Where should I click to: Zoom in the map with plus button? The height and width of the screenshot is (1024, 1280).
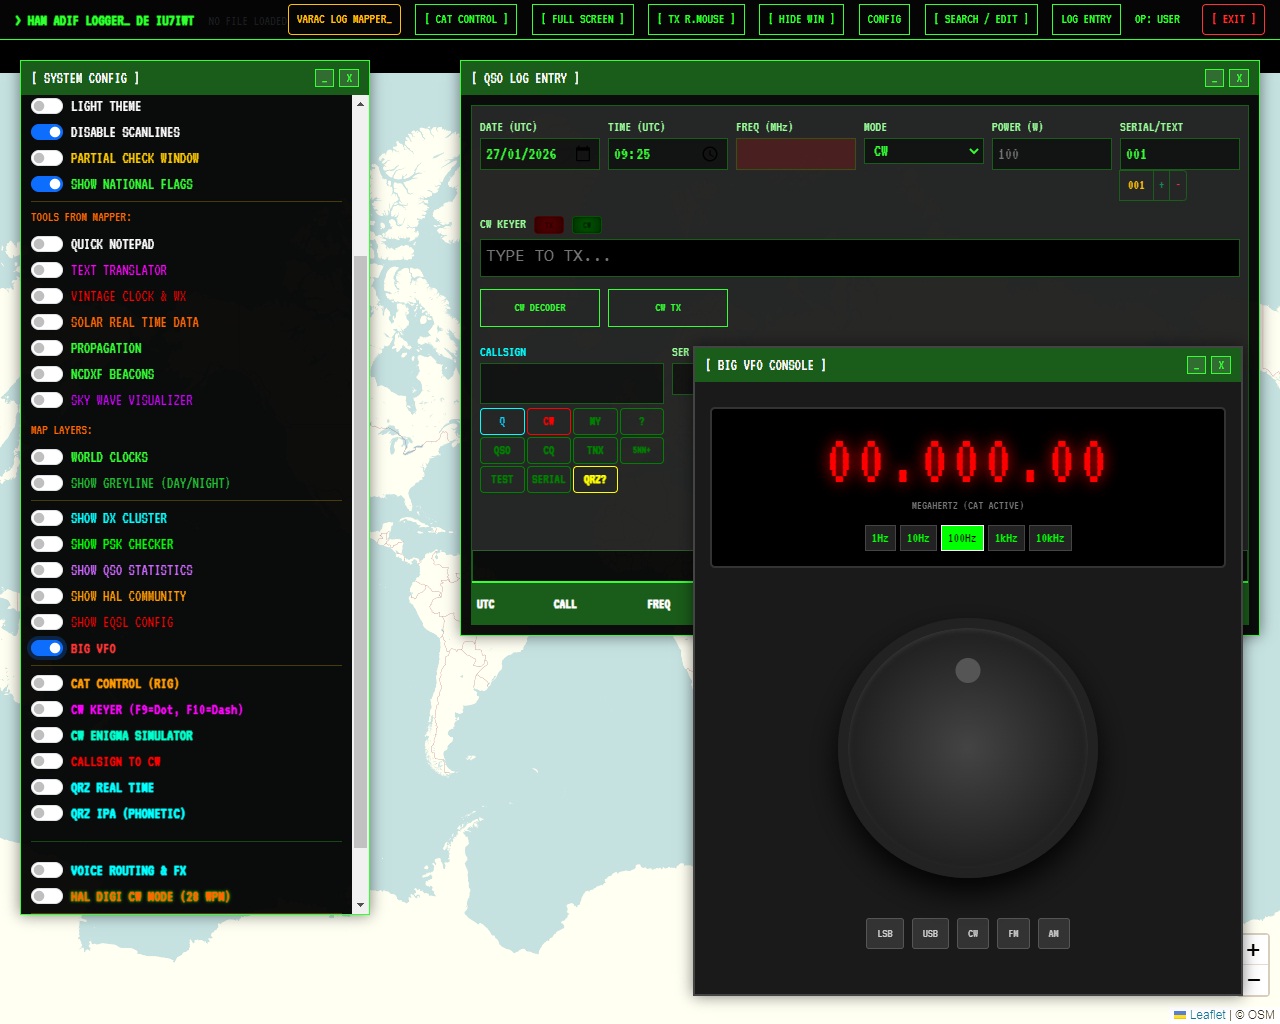(1253, 950)
